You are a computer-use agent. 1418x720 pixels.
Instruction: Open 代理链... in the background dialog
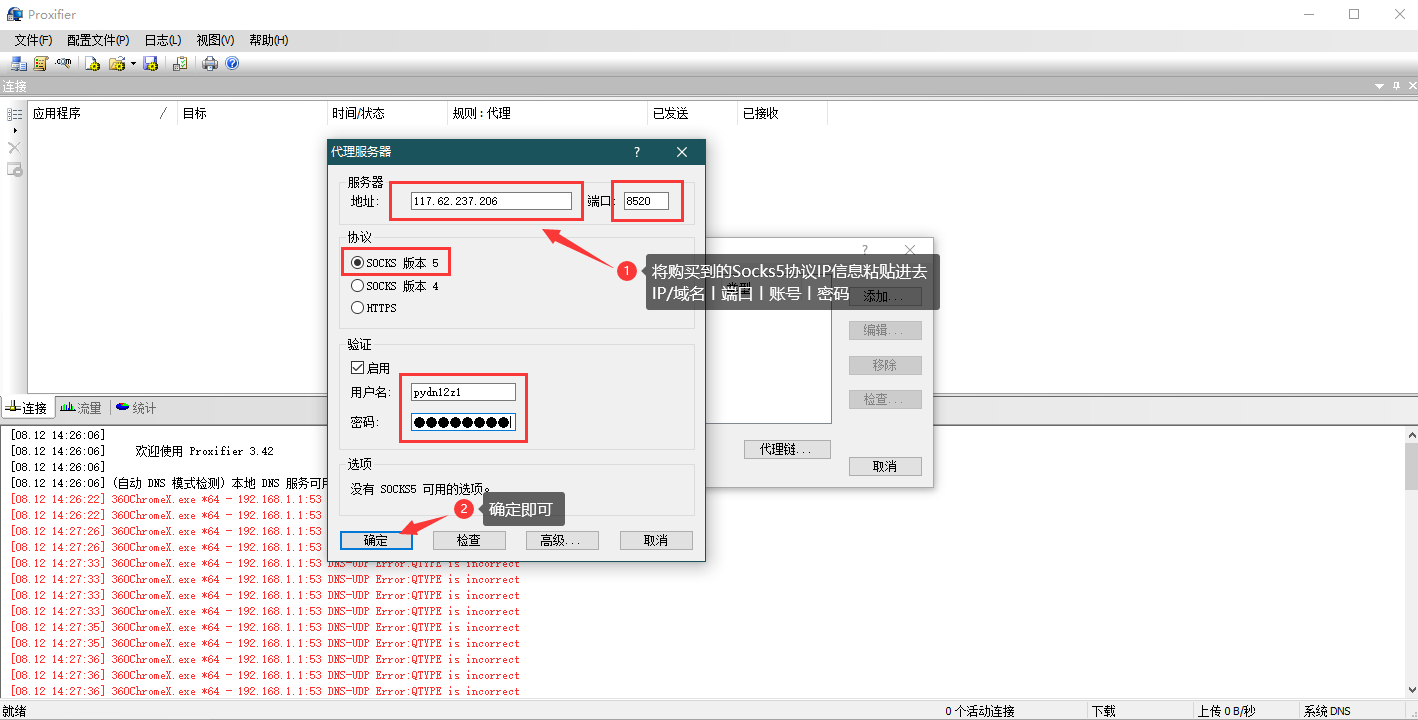click(788, 450)
